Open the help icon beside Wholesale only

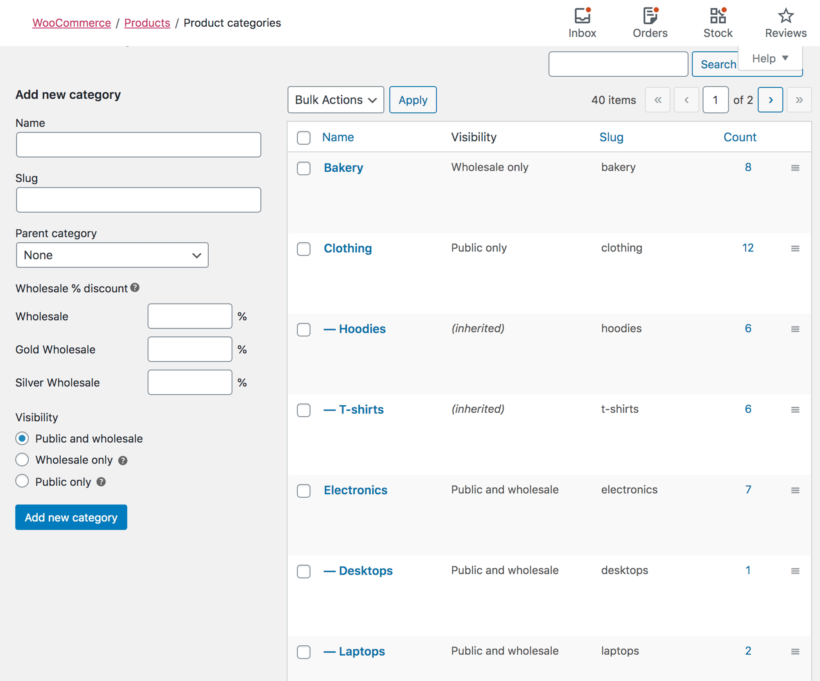122,460
